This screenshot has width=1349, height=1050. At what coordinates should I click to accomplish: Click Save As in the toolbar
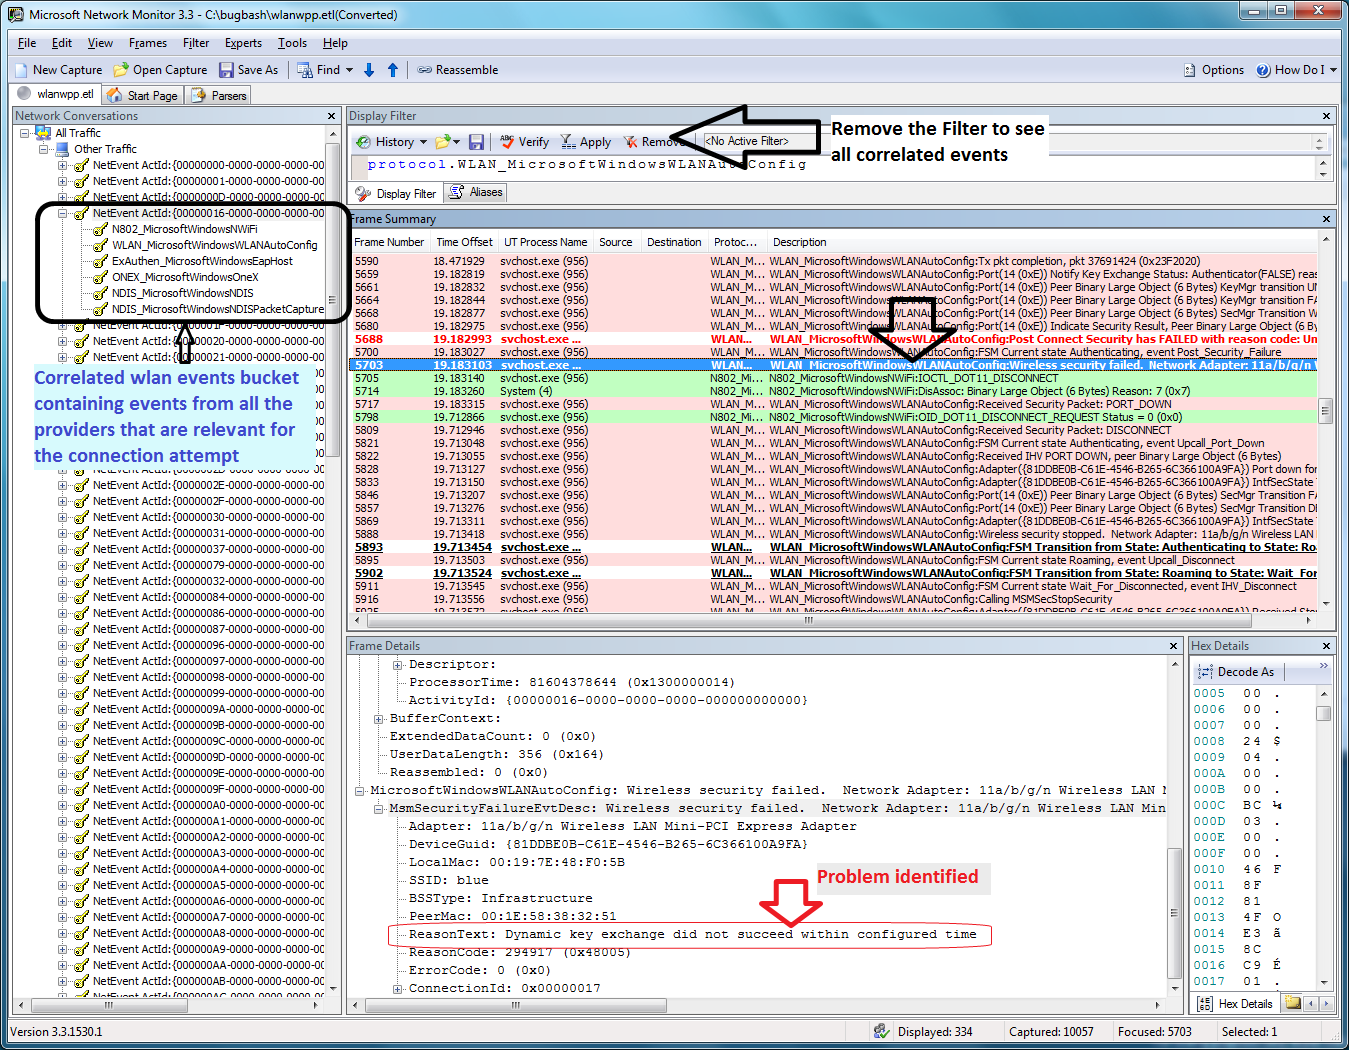click(x=249, y=70)
